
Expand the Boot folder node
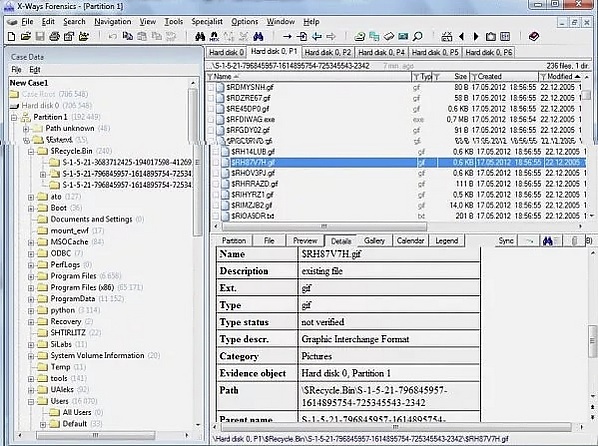tap(31, 209)
